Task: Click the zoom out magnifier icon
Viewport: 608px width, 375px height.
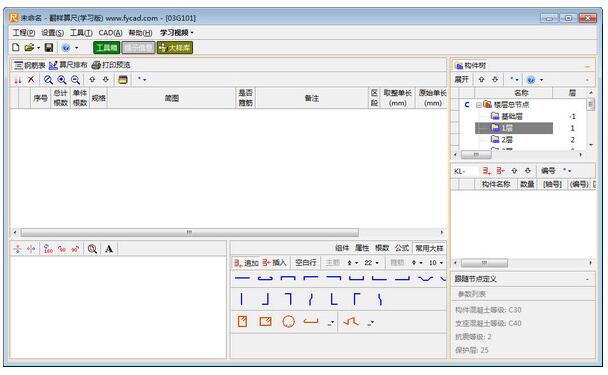Action: click(x=75, y=79)
